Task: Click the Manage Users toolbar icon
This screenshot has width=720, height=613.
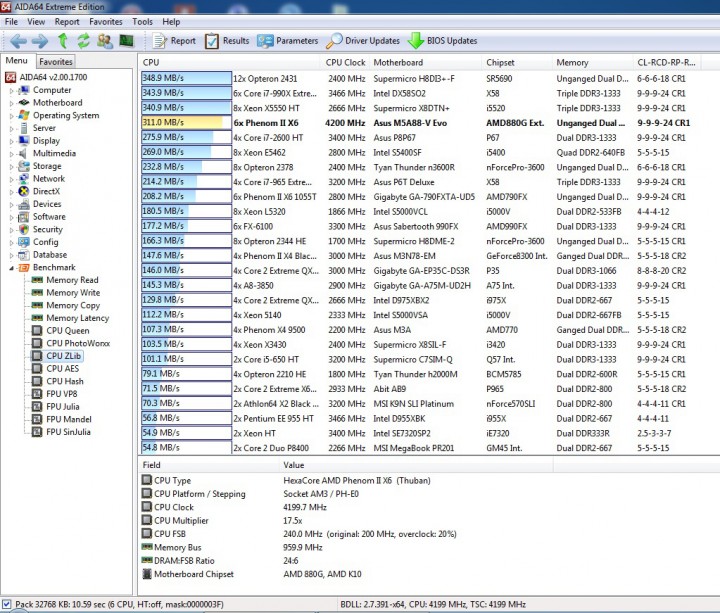Action: (x=105, y=41)
